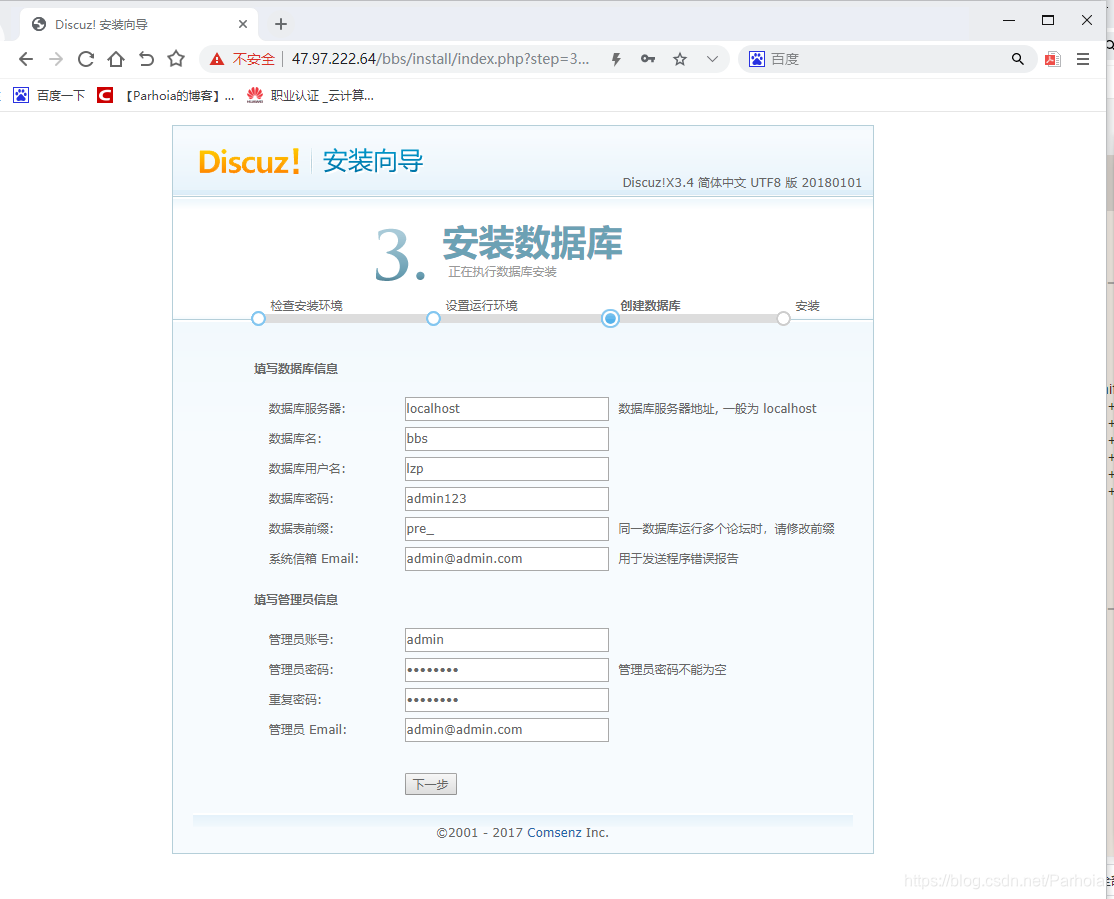The width and height of the screenshot is (1114, 899).
Task: Click the 重复密码 password field
Action: (x=507, y=700)
